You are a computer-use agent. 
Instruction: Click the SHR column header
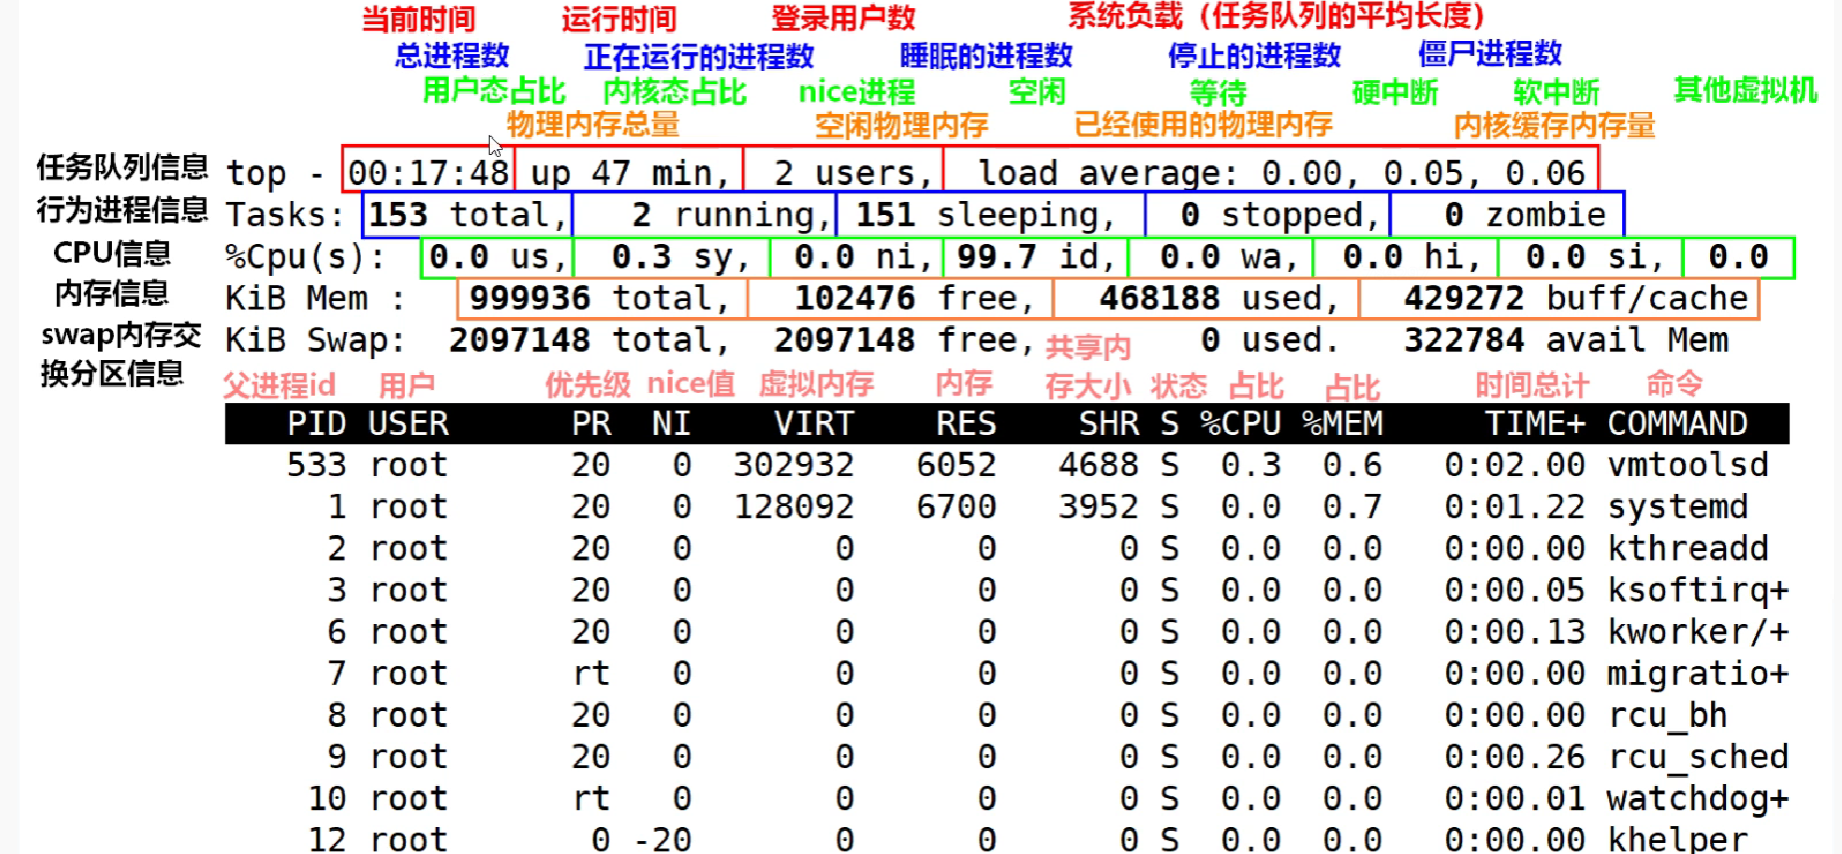click(x=1108, y=424)
